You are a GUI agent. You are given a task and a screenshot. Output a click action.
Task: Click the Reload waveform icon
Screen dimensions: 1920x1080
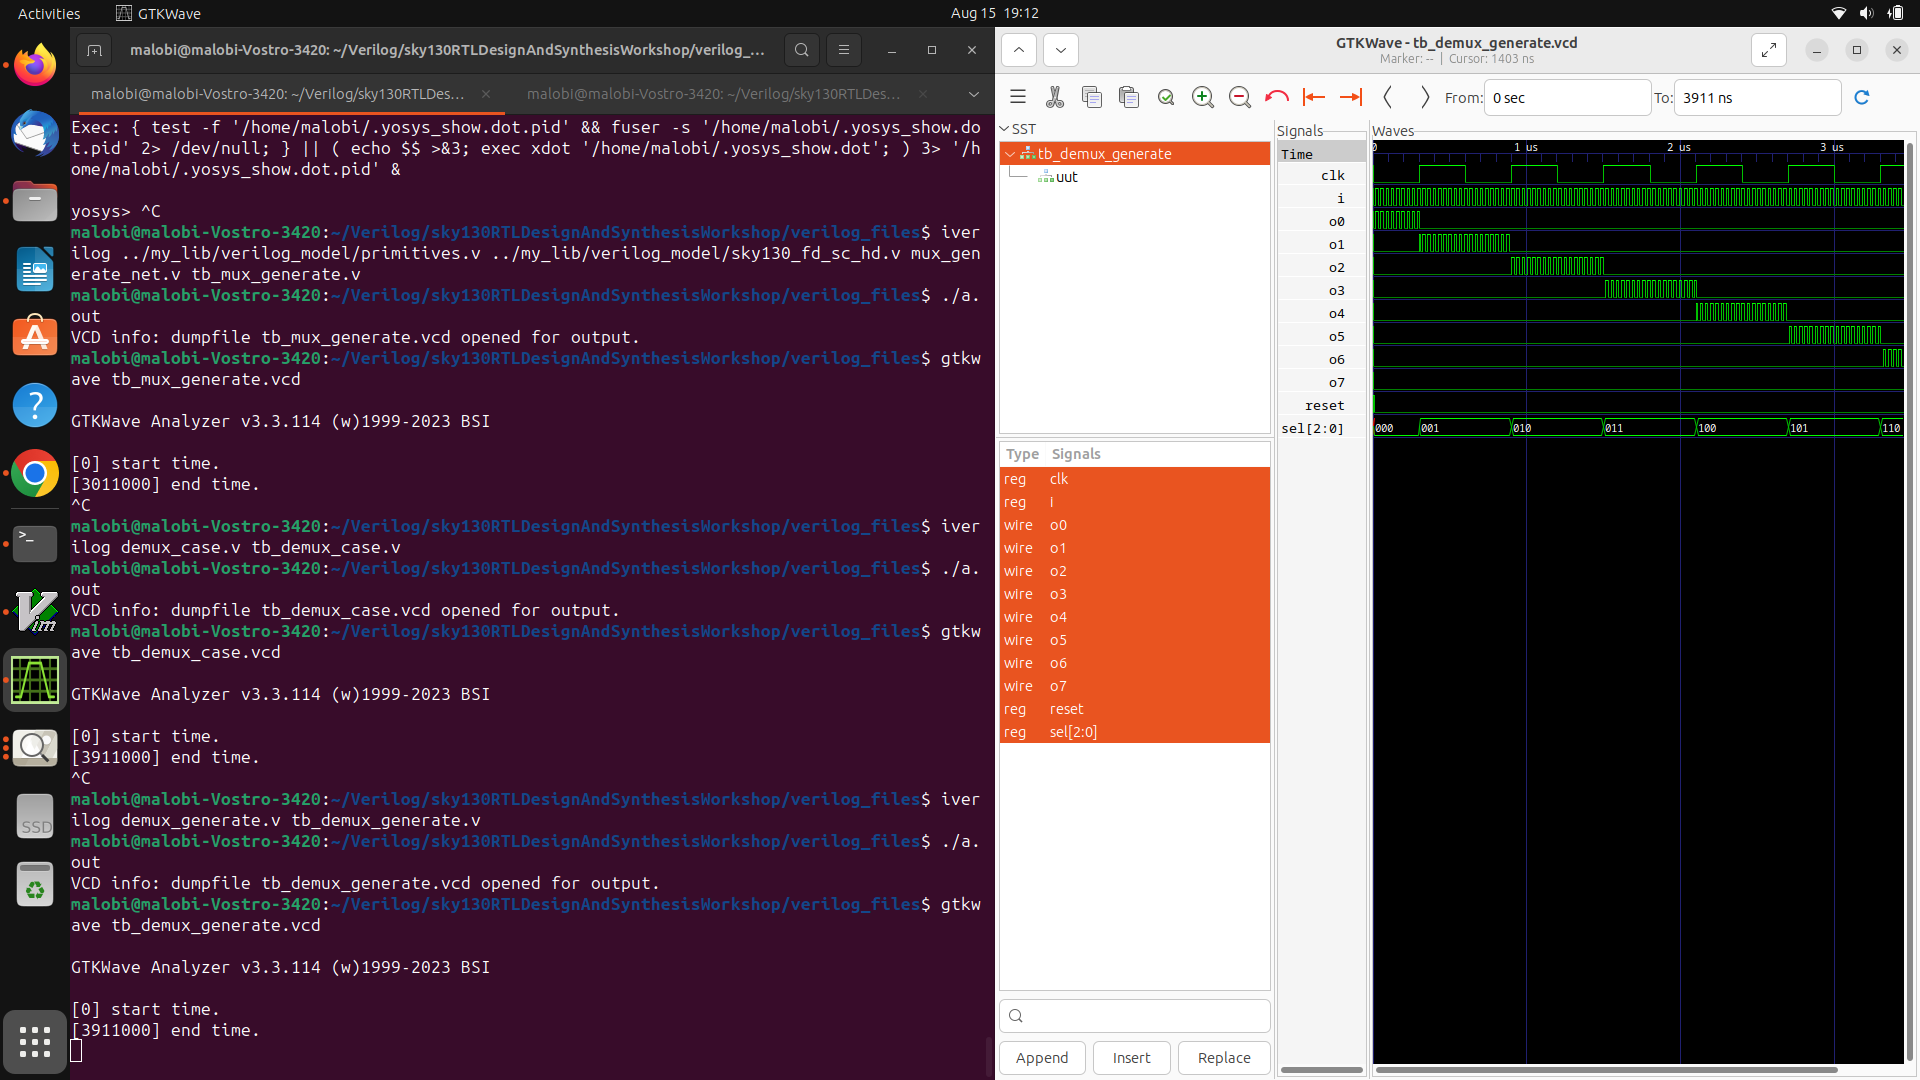point(1863,97)
